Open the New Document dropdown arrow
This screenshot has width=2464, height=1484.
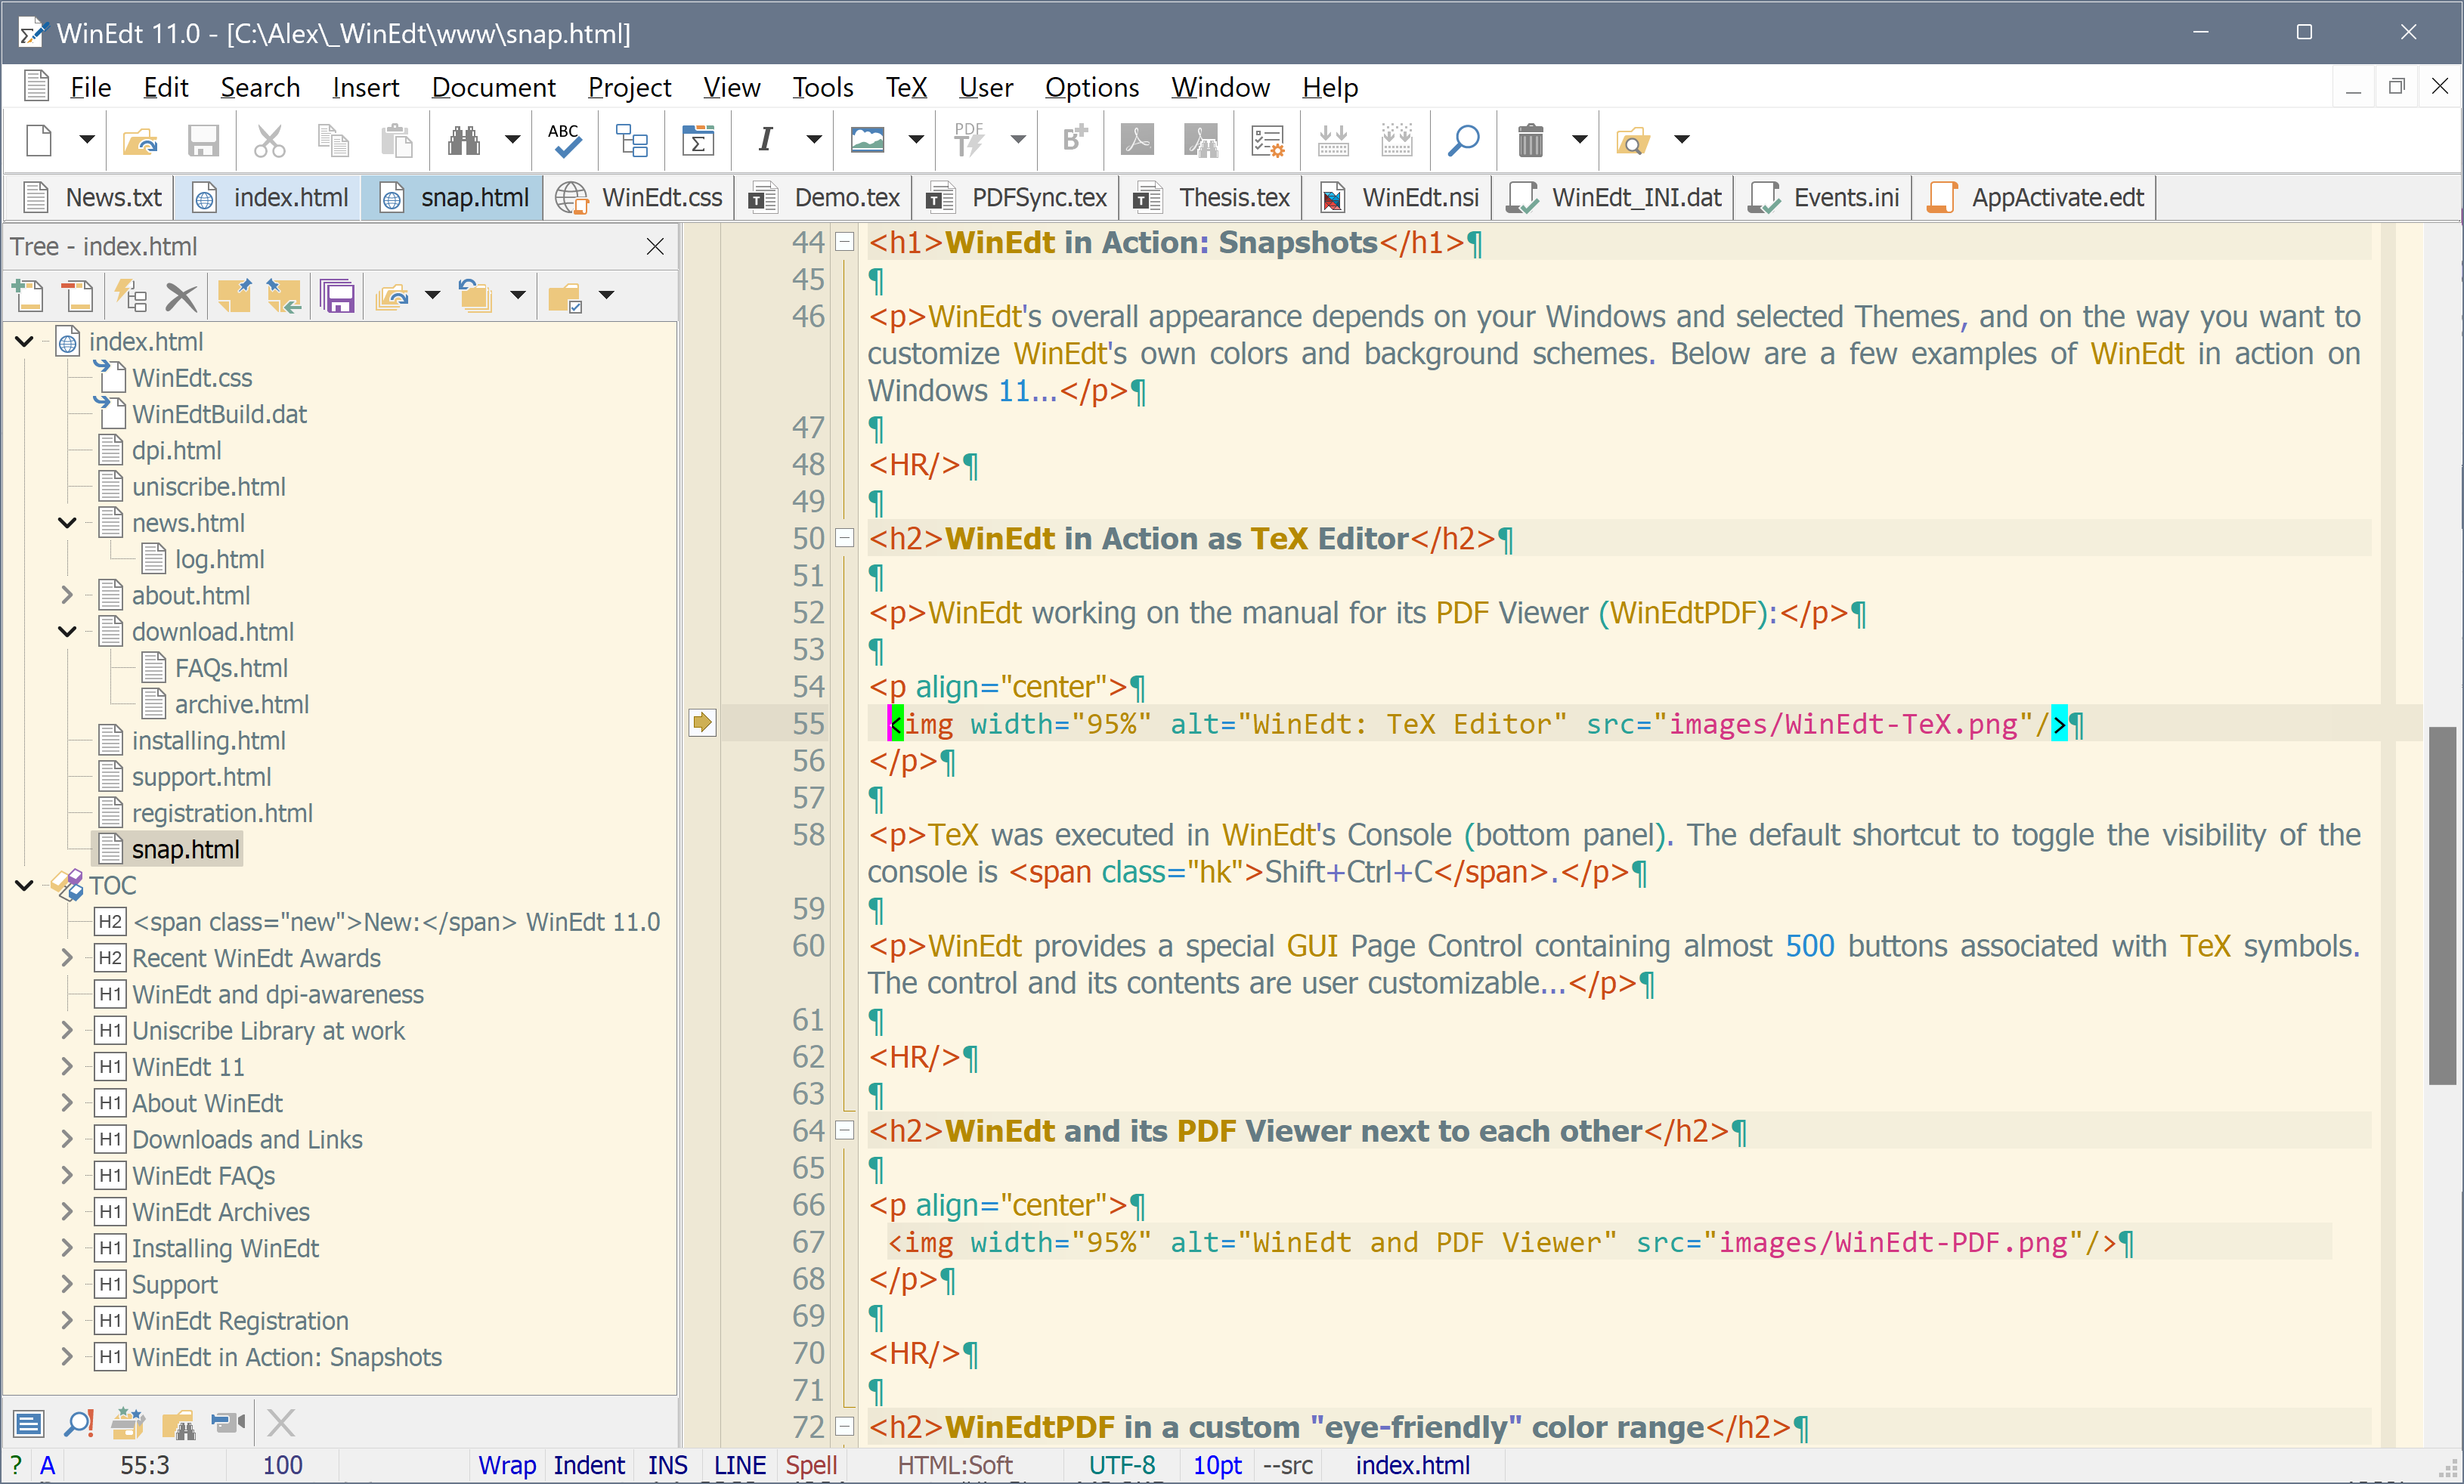point(87,140)
